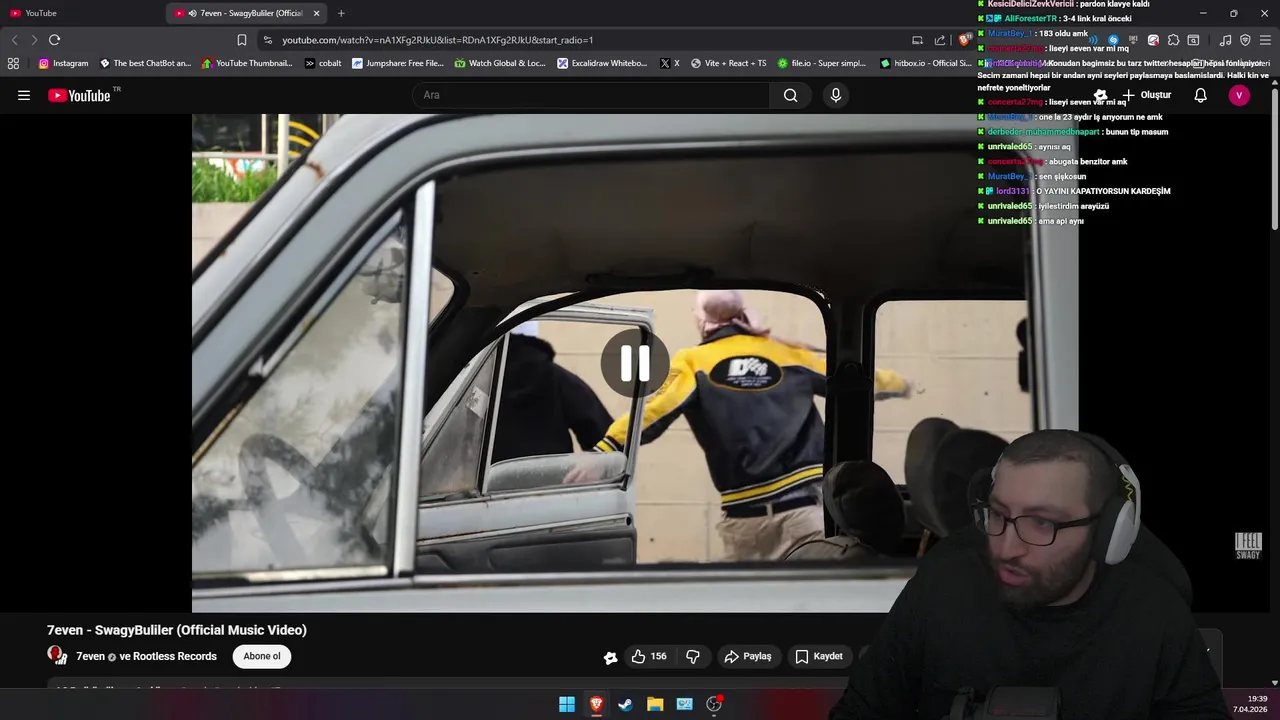Click the browser share page icon
The height and width of the screenshot is (720, 1280).
pyautogui.click(x=940, y=40)
